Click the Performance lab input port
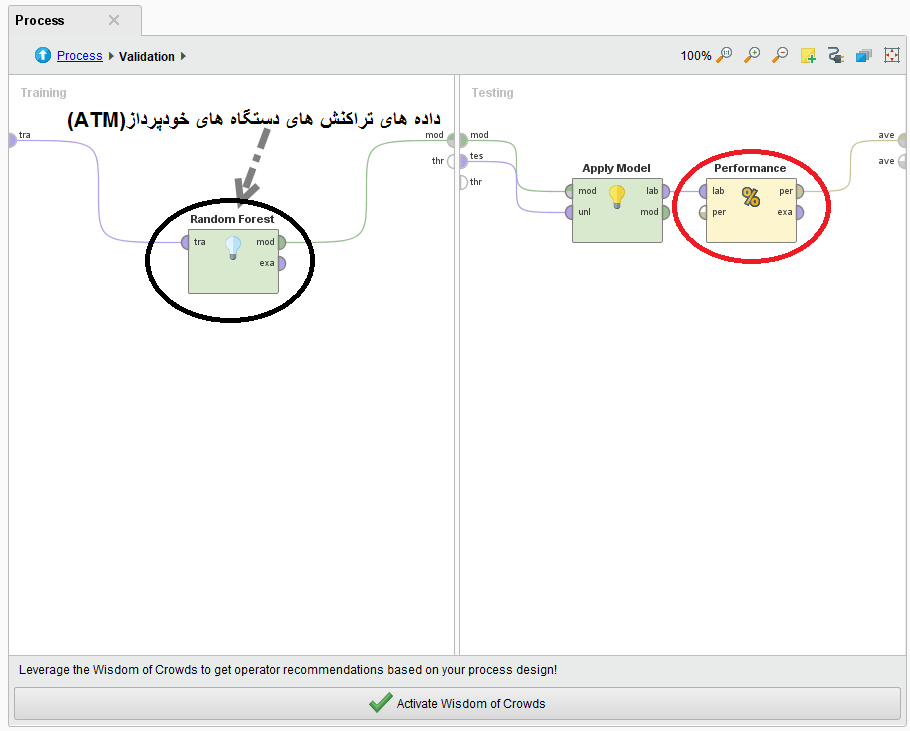This screenshot has width=910, height=731. [703, 191]
